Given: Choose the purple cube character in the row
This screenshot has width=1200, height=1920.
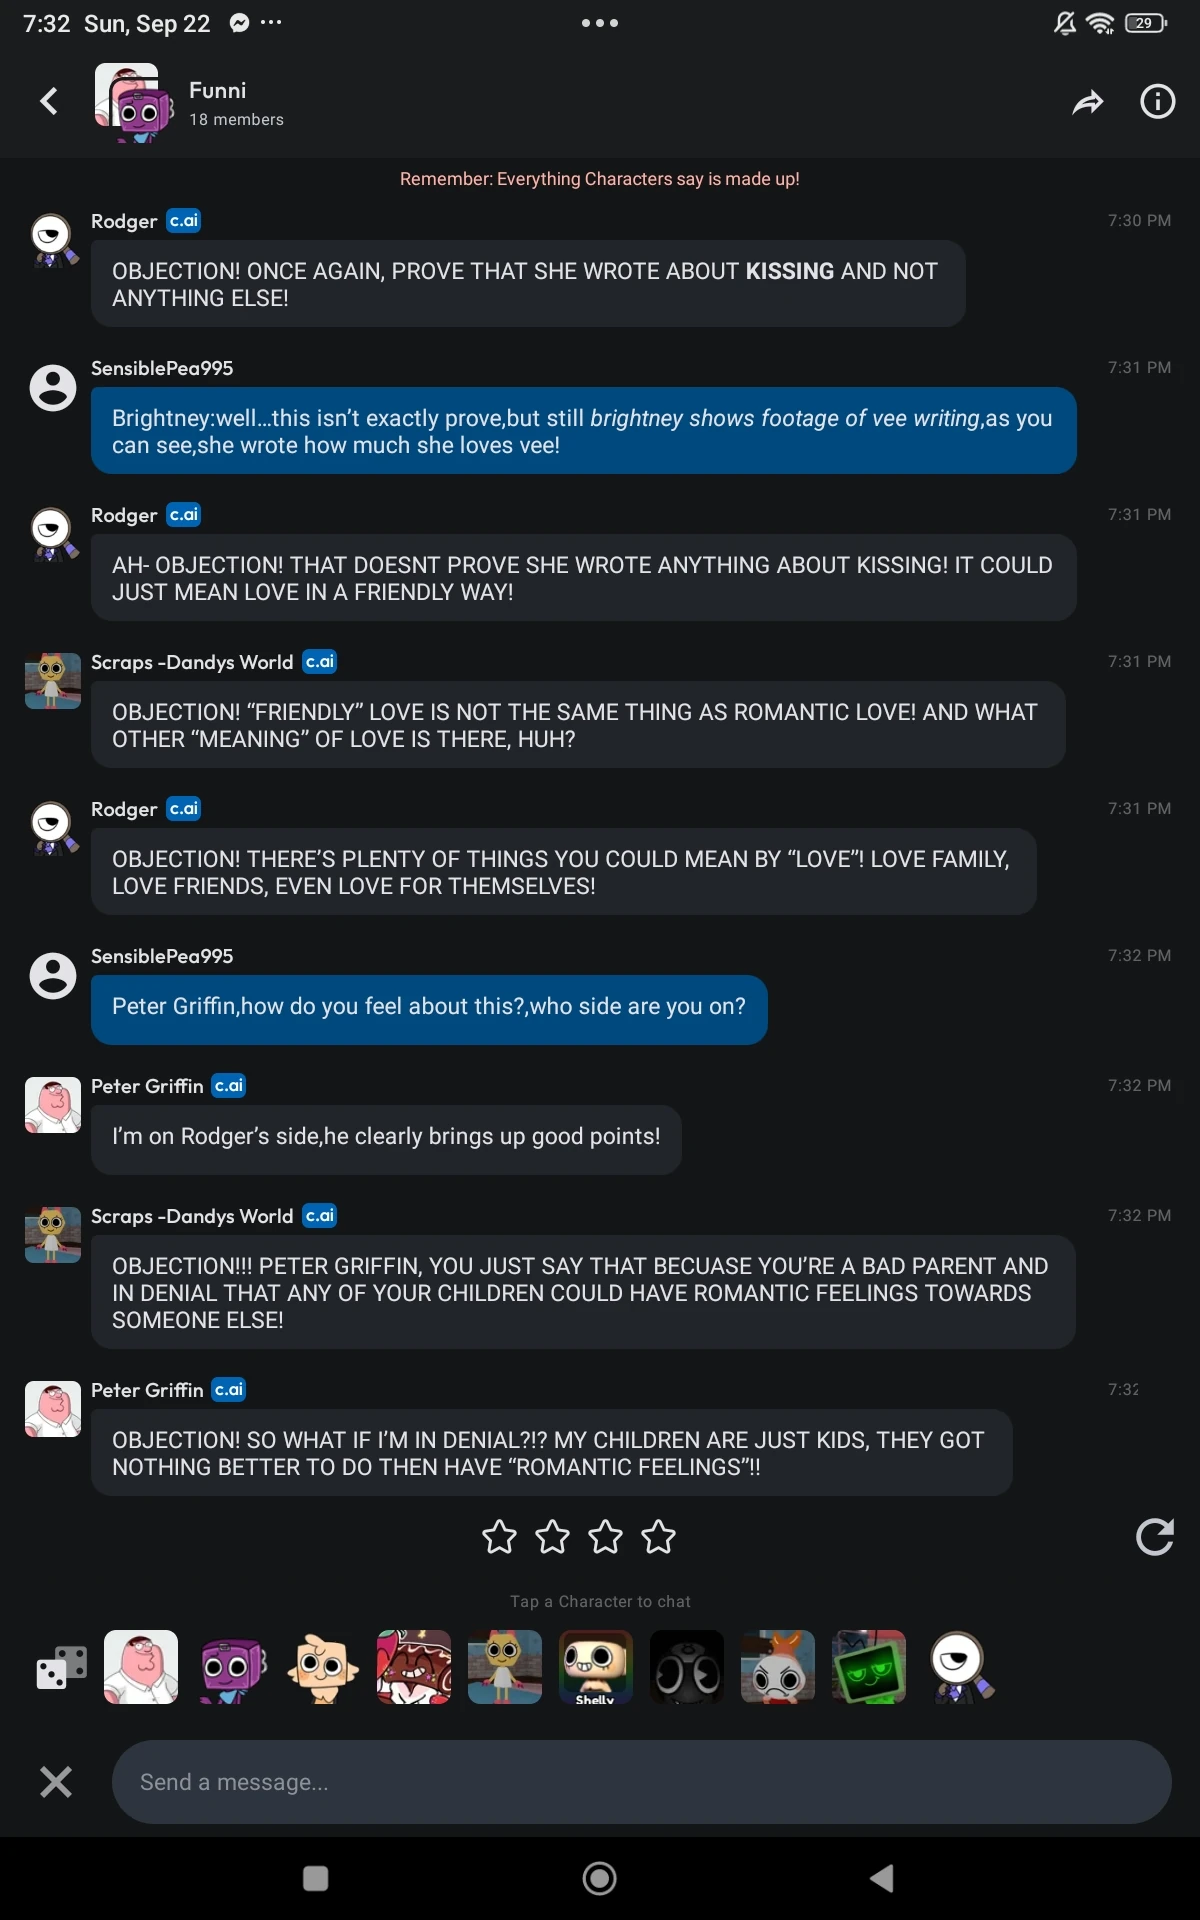Looking at the screenshot, I should click(232, 1668).
